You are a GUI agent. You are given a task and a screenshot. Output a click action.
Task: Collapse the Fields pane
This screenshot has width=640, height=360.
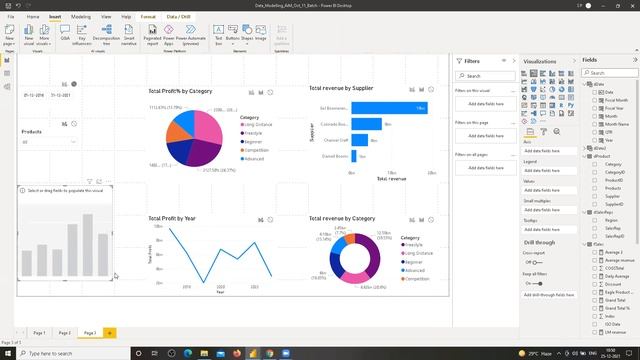tap(635, 60)
